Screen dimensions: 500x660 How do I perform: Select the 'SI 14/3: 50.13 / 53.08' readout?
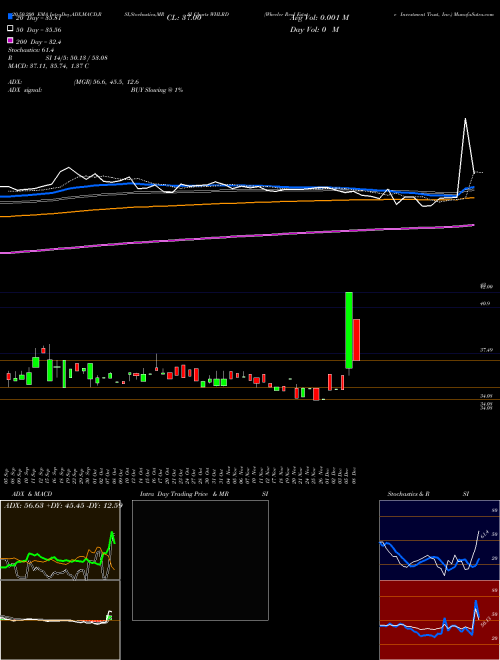pyautogui.click(x=76, y=58)
